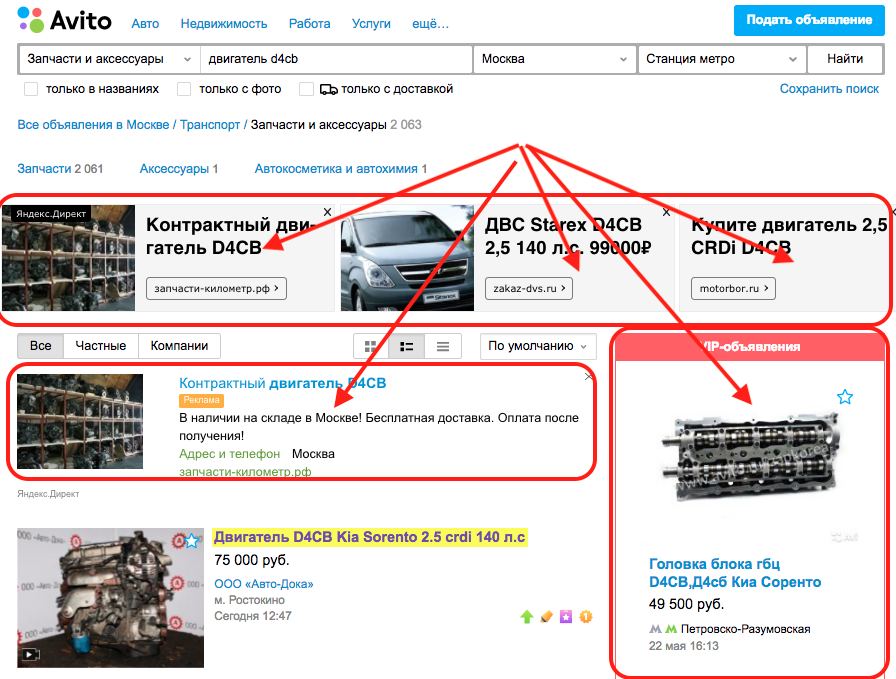Screen dimensions: 896x679
Task: Click Адрес и телефон link
Action: coord(229,454)
